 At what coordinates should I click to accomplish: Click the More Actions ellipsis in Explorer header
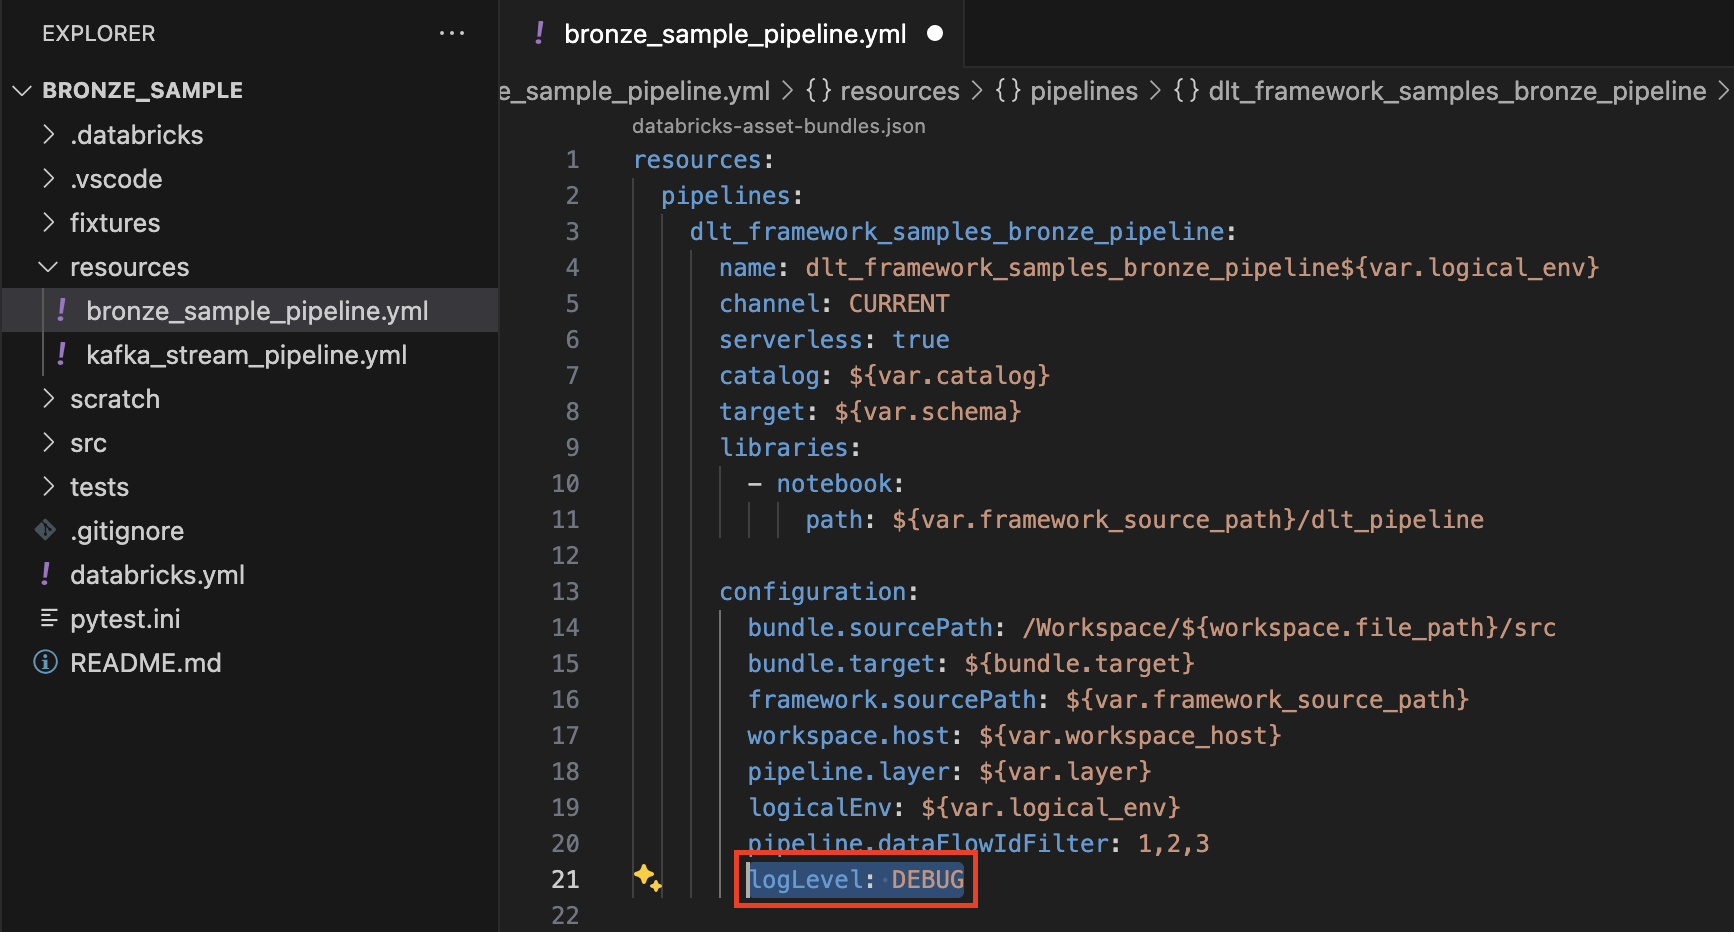(x=453, y=33)
